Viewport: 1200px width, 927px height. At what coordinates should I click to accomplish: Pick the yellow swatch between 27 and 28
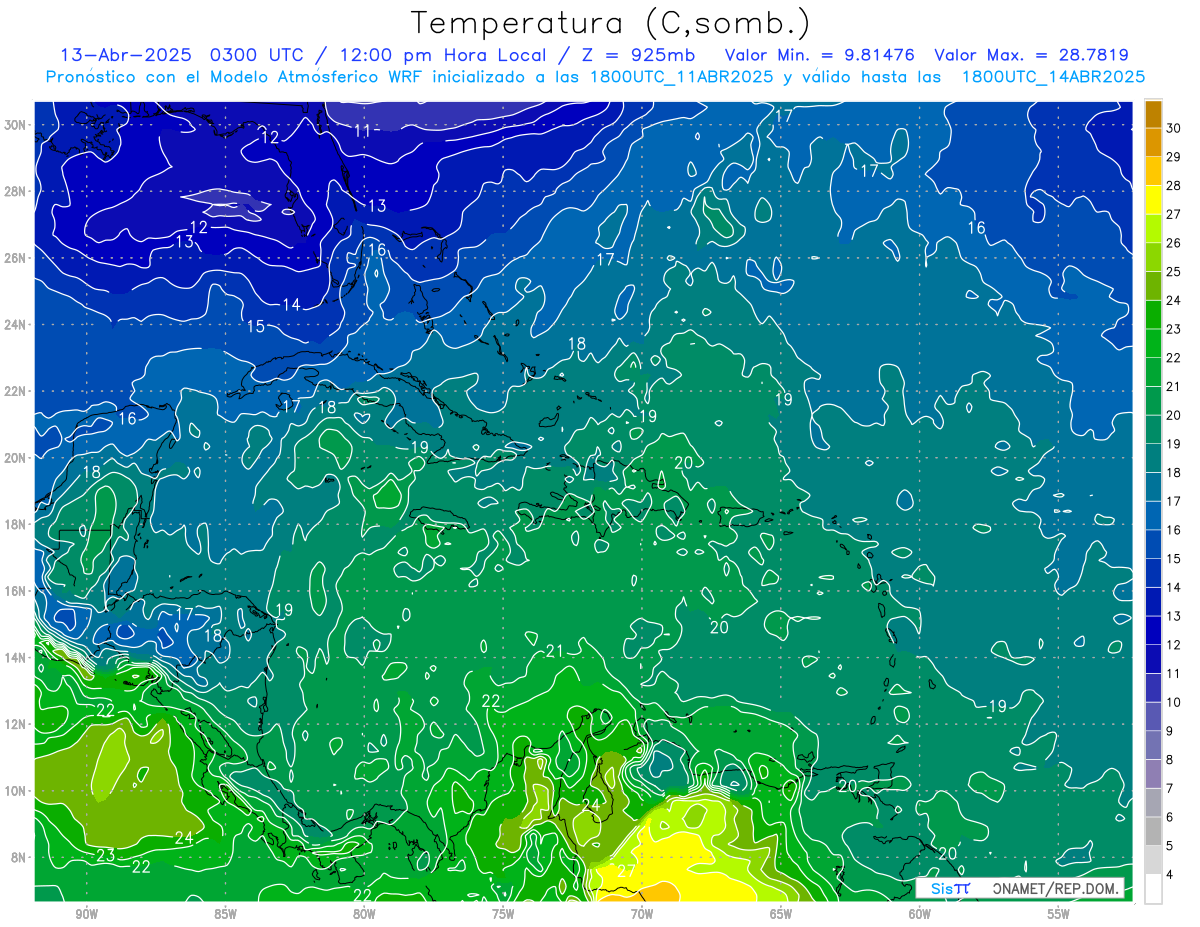pyautogui.click(x=1153, y=200)
